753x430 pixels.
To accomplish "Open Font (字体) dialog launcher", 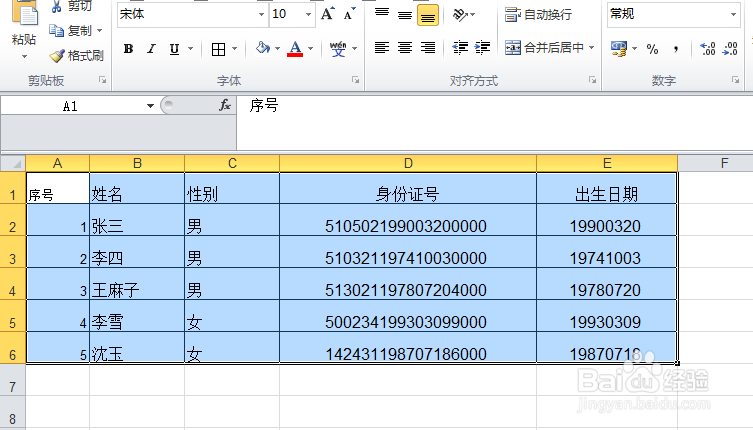I will (355, 80).
